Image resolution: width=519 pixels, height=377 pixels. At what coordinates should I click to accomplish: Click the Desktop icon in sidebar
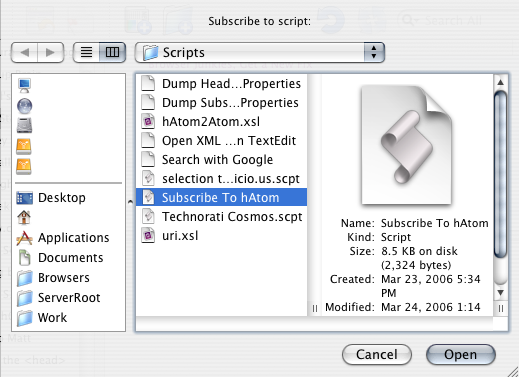24,198
